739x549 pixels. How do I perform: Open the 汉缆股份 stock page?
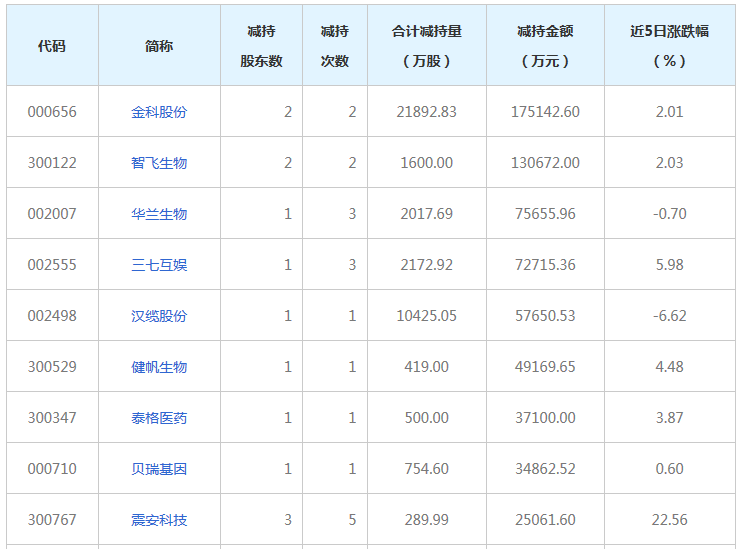tap(159, 316)
